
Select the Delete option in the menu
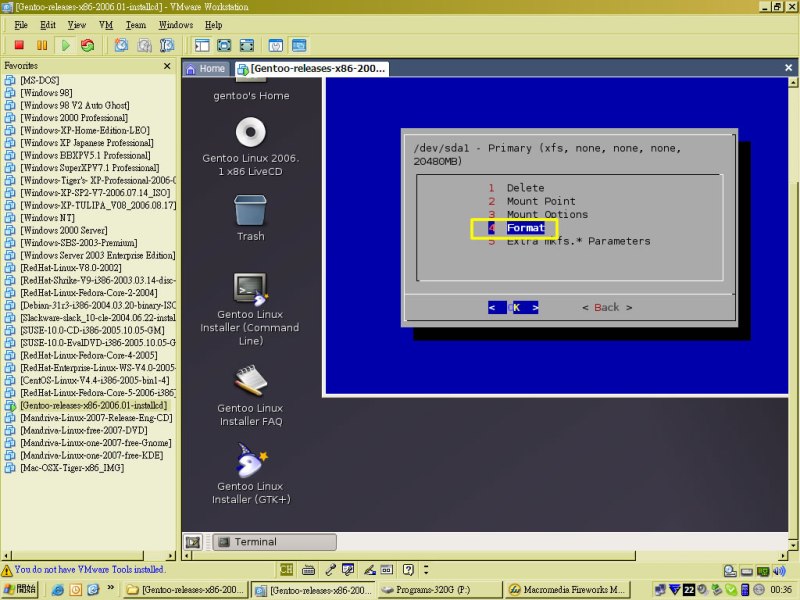tap(516, 188)
